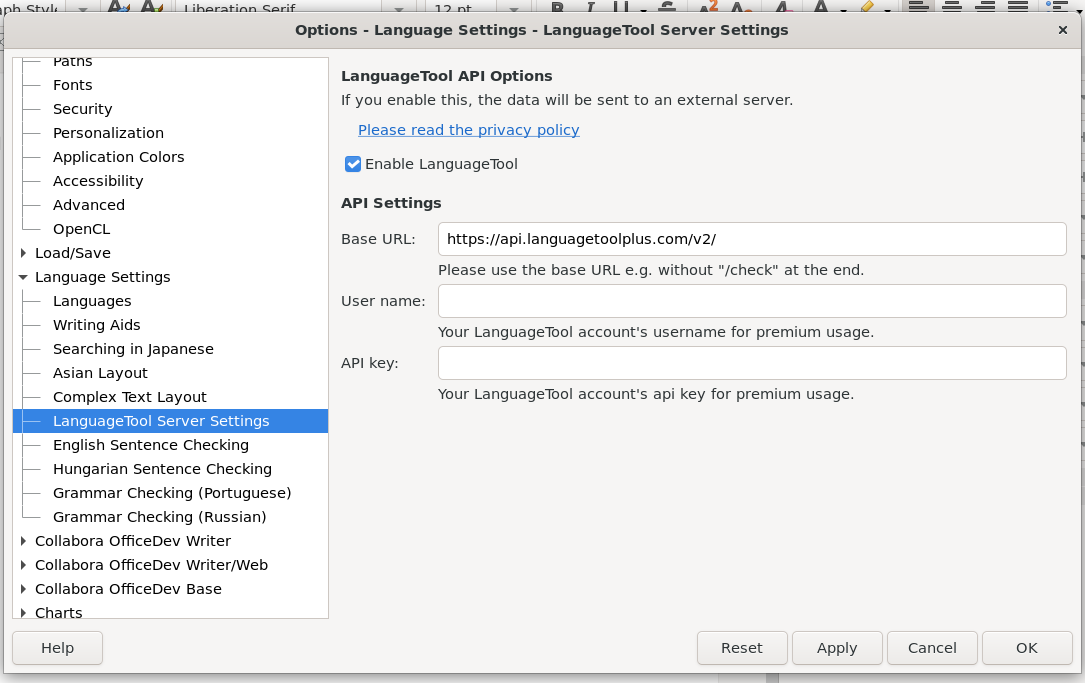Focus the API key input field
Screen dimensions: 1085x683
(751, 363)
